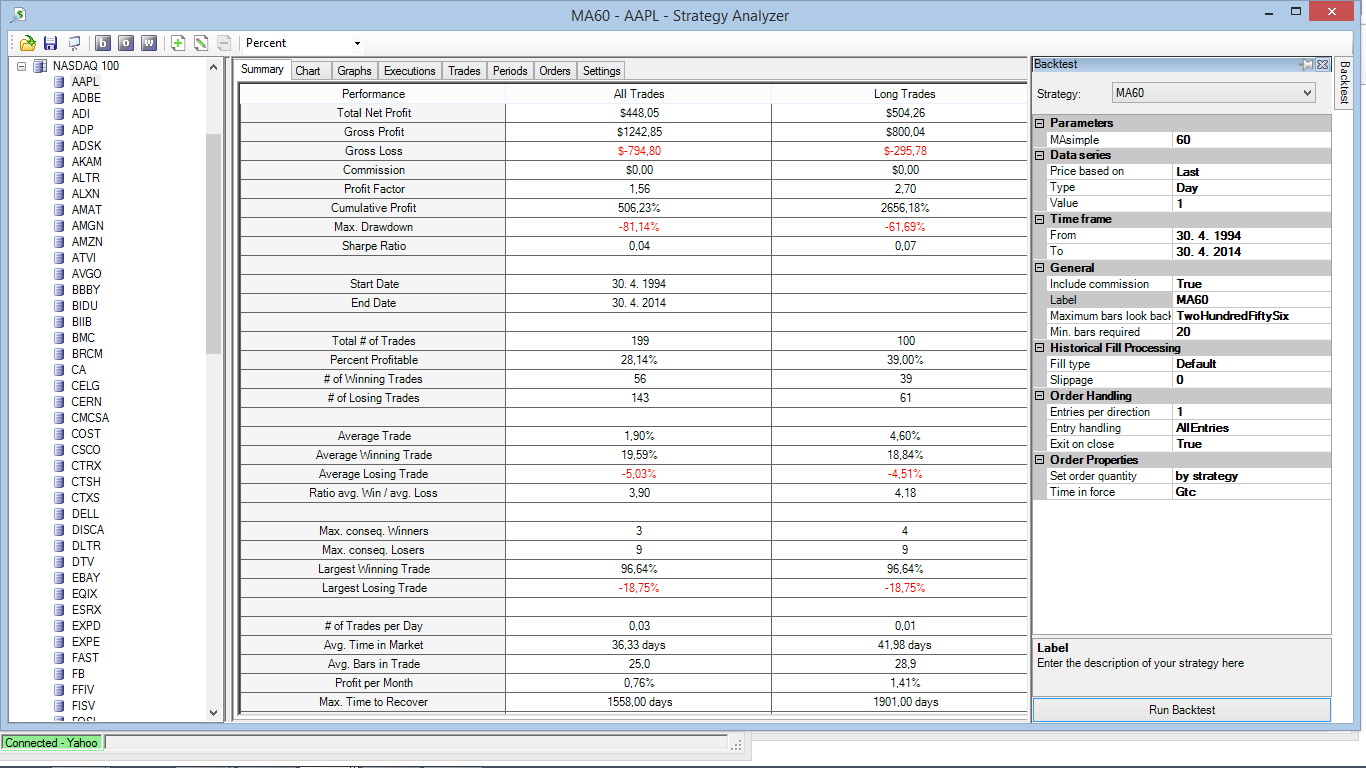Click the All Trades net profit "$448,05"
The image size is (1366, 768).
coord(639,113)
